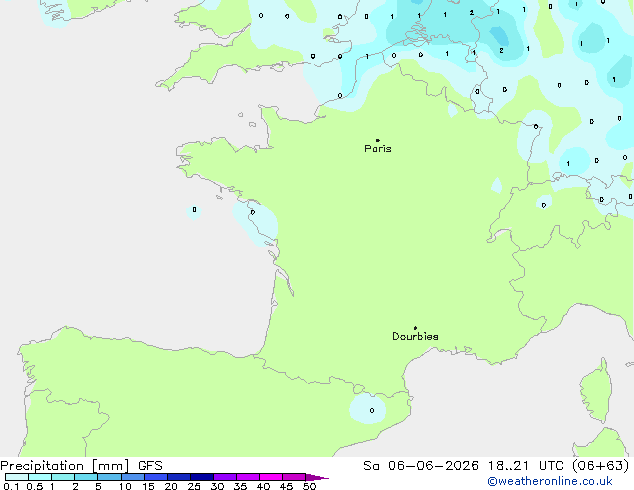Select the 0.1 mm legend color swatch
Screen dimensions: 634x490
coord(17,477)
